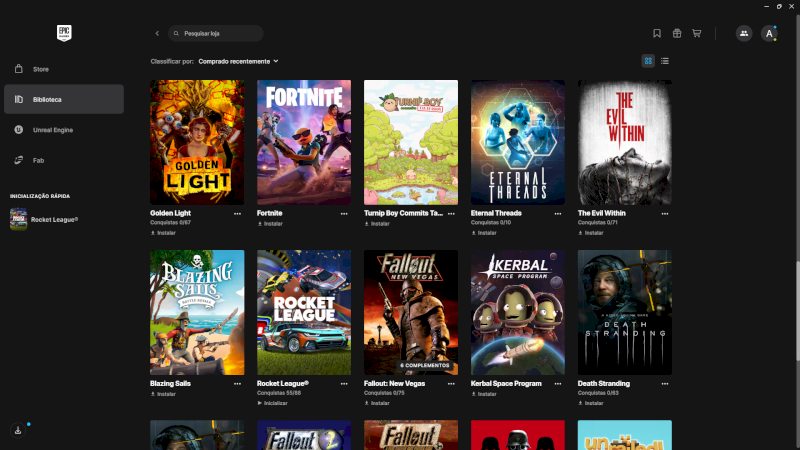Switch to grid view
Viewport: 800px width, 450px height.
click(x=648, y=61)
